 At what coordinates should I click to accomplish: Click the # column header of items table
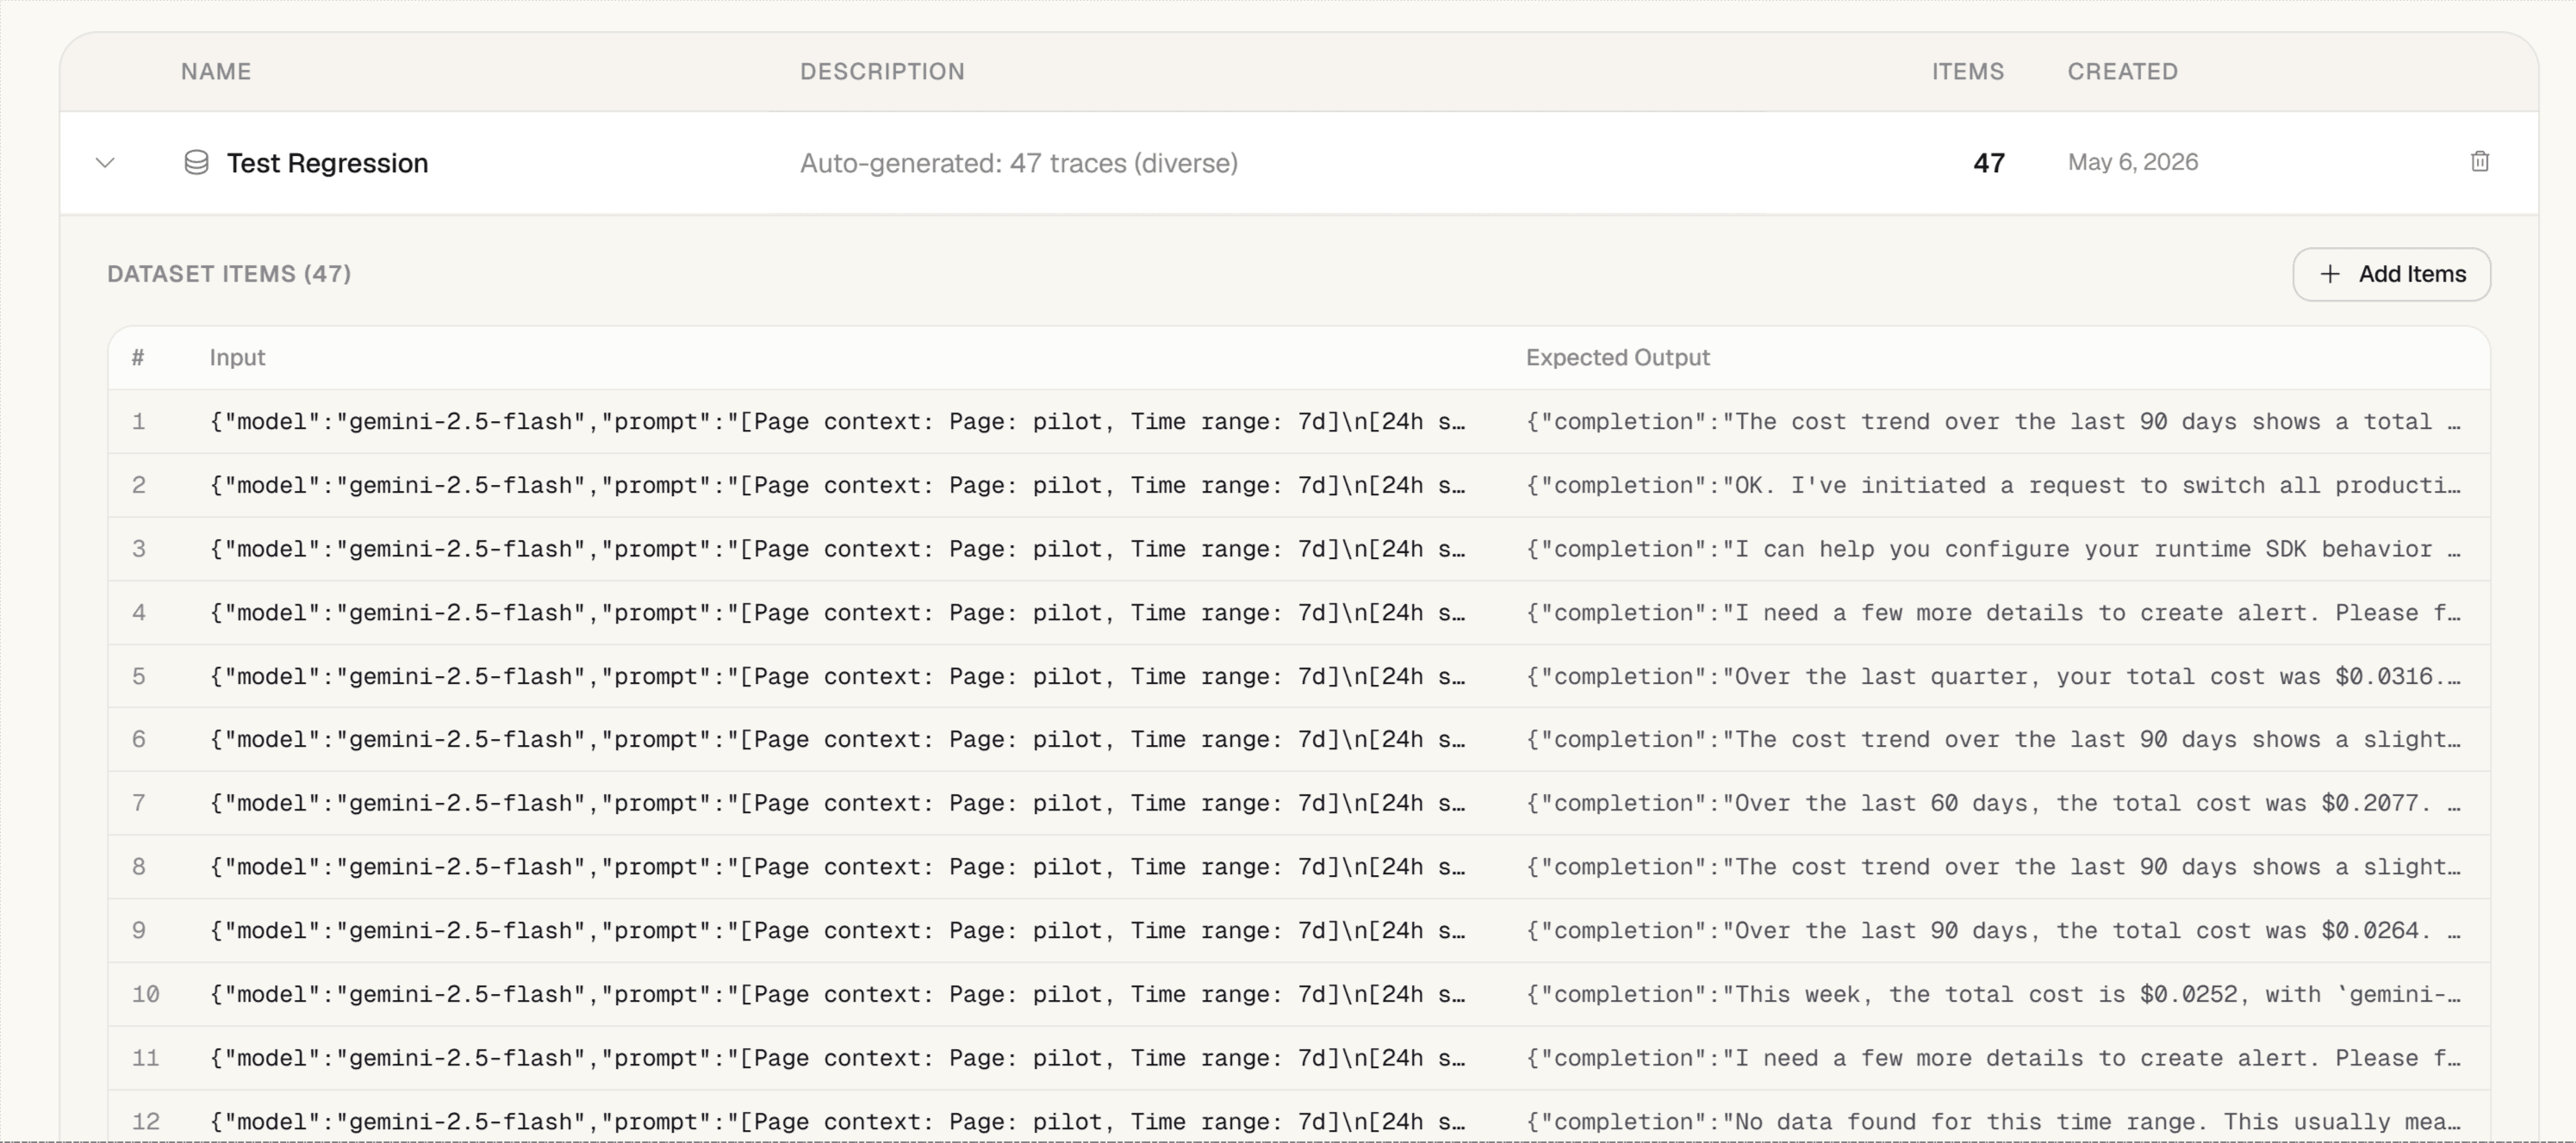click(x=138, y=357)
